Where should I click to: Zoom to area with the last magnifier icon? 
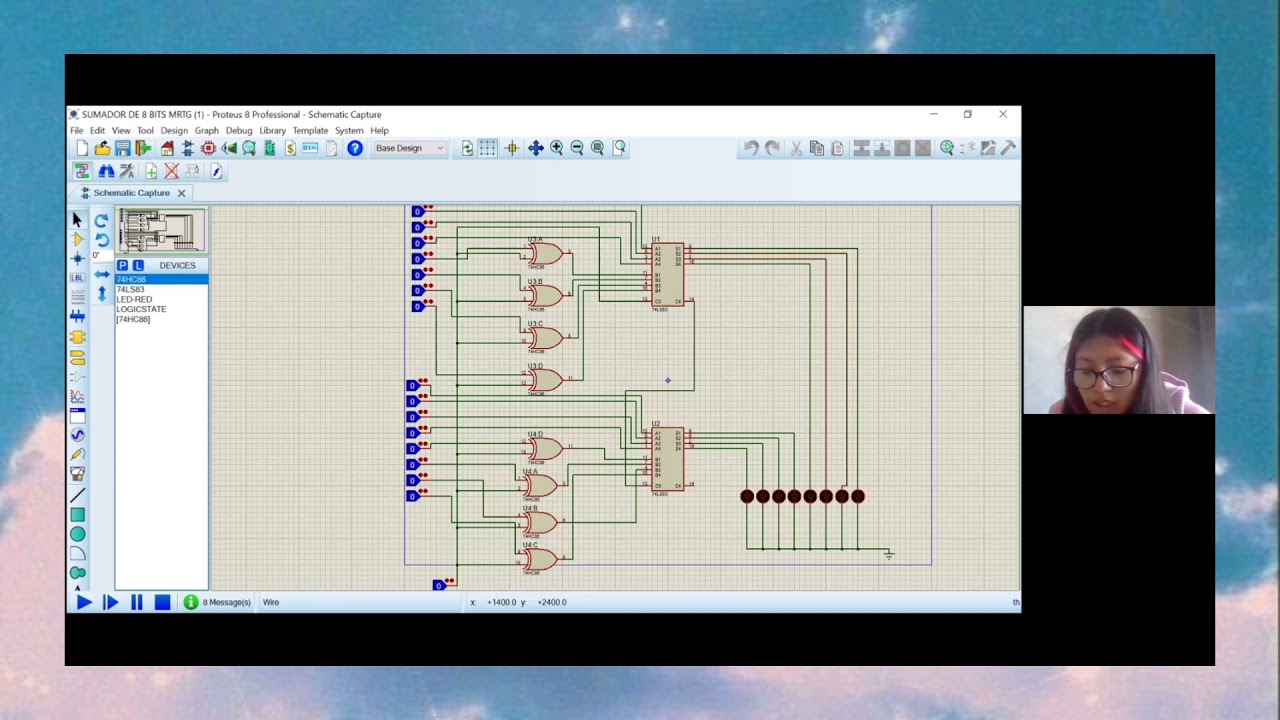click(619, 148)
